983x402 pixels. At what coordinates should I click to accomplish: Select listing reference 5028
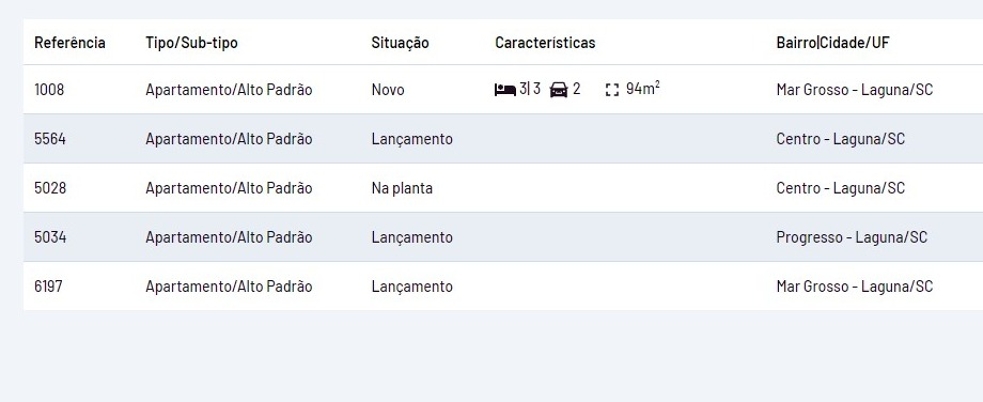[x=50, y=188]
